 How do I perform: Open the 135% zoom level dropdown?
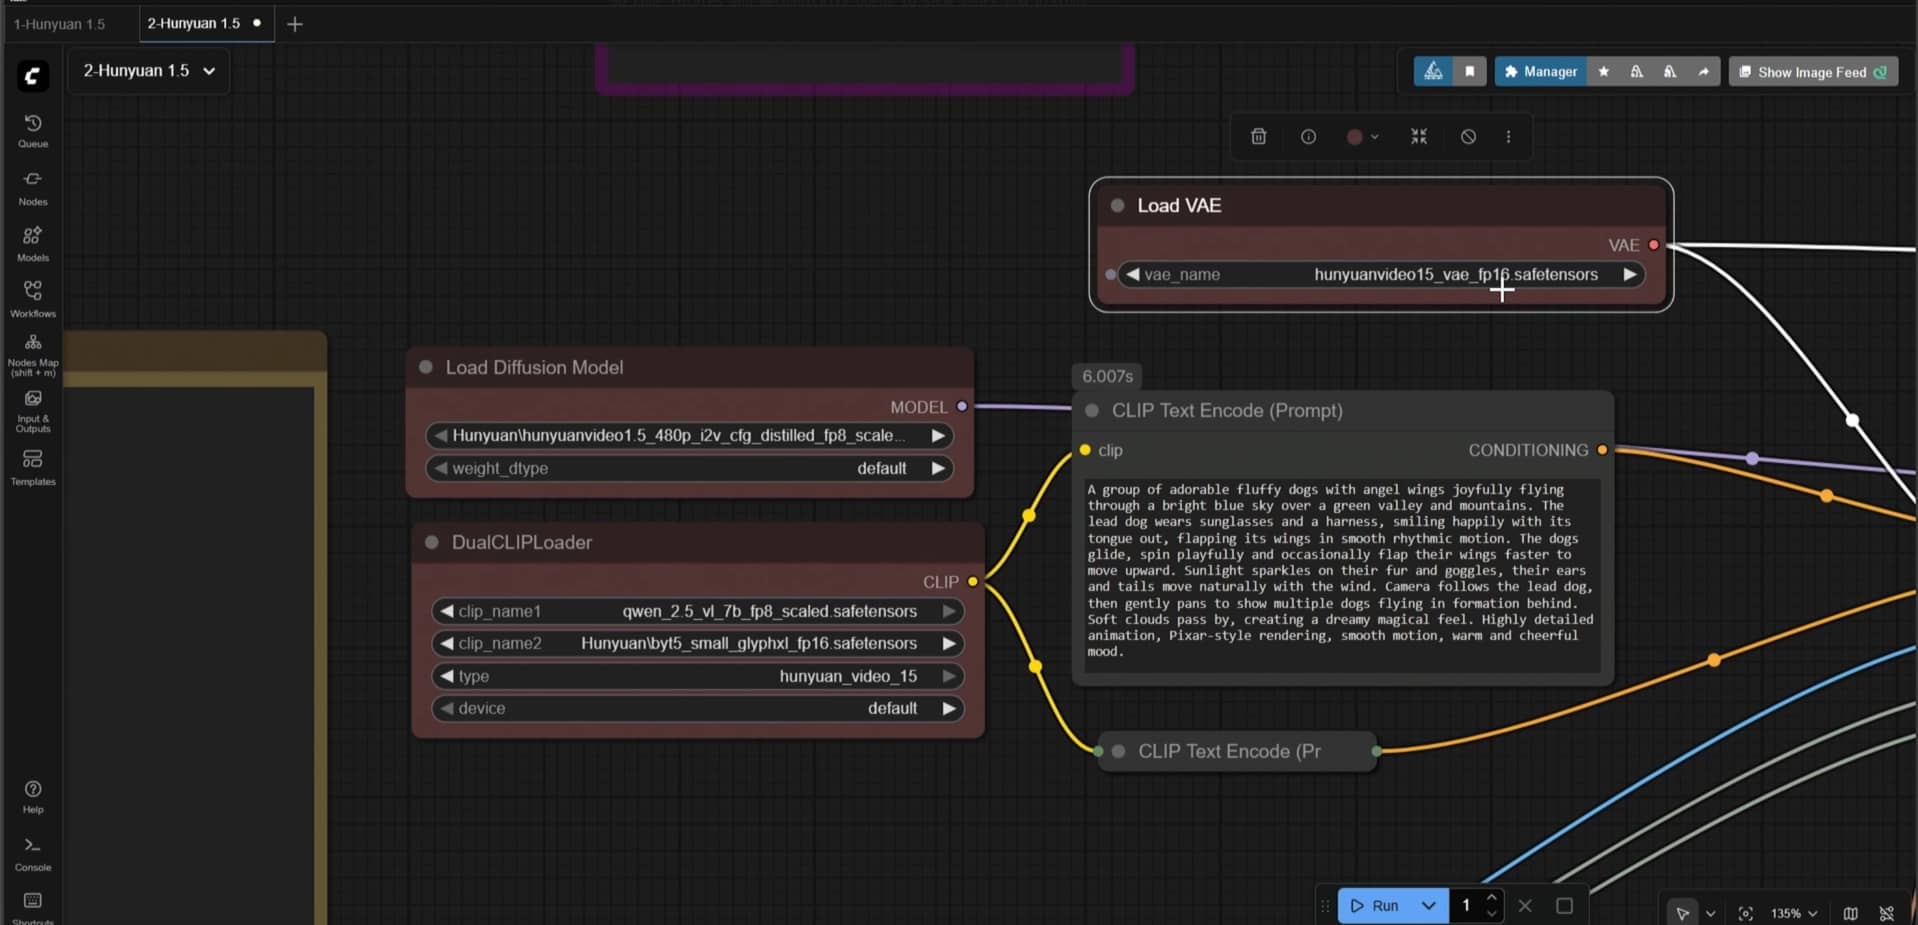(x=1794, y=913)
